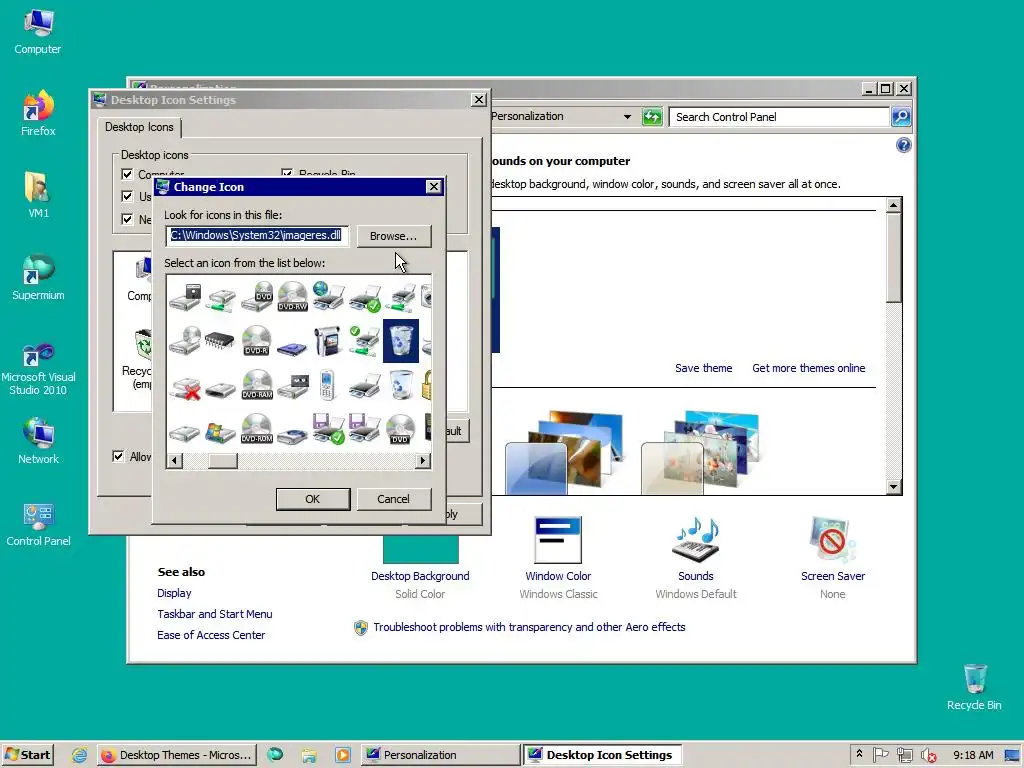Image resolution: width=1024 pixels, height=768 pixels.
Task: Click the Desktop Icon Settings taskbar button
Action: tap(602, 755)
